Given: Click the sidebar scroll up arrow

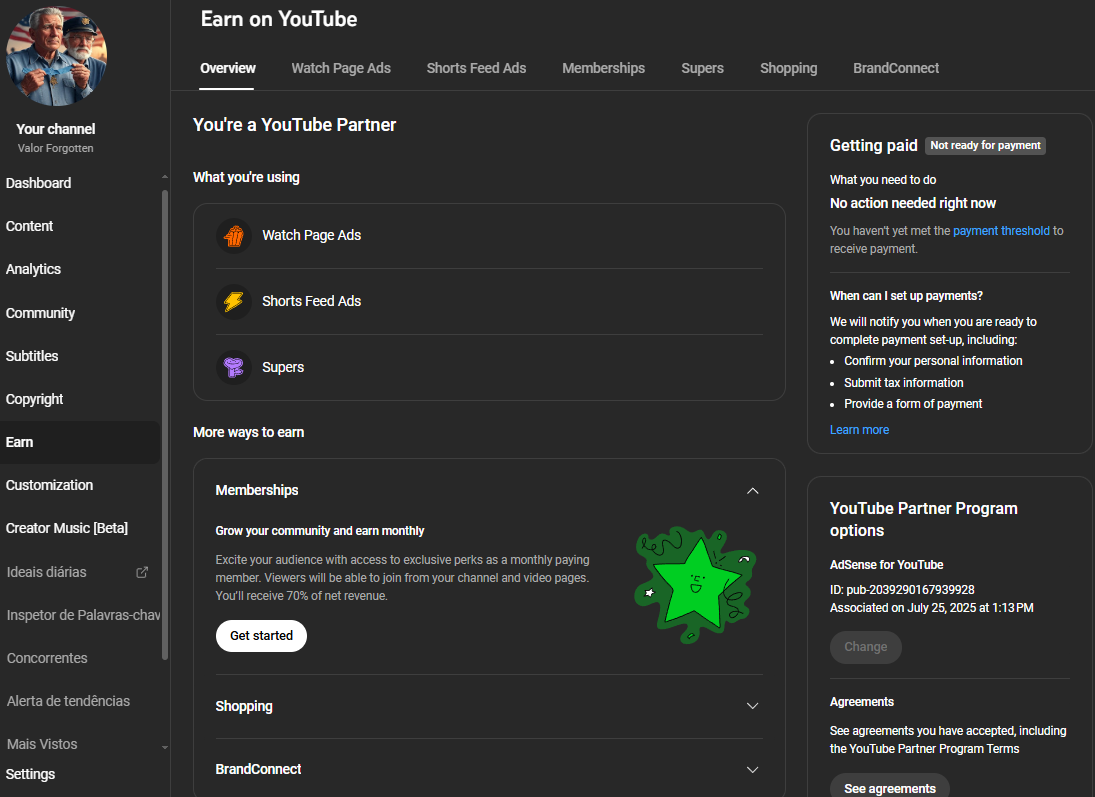Looking at the screenshot, I should click(165, 177).
